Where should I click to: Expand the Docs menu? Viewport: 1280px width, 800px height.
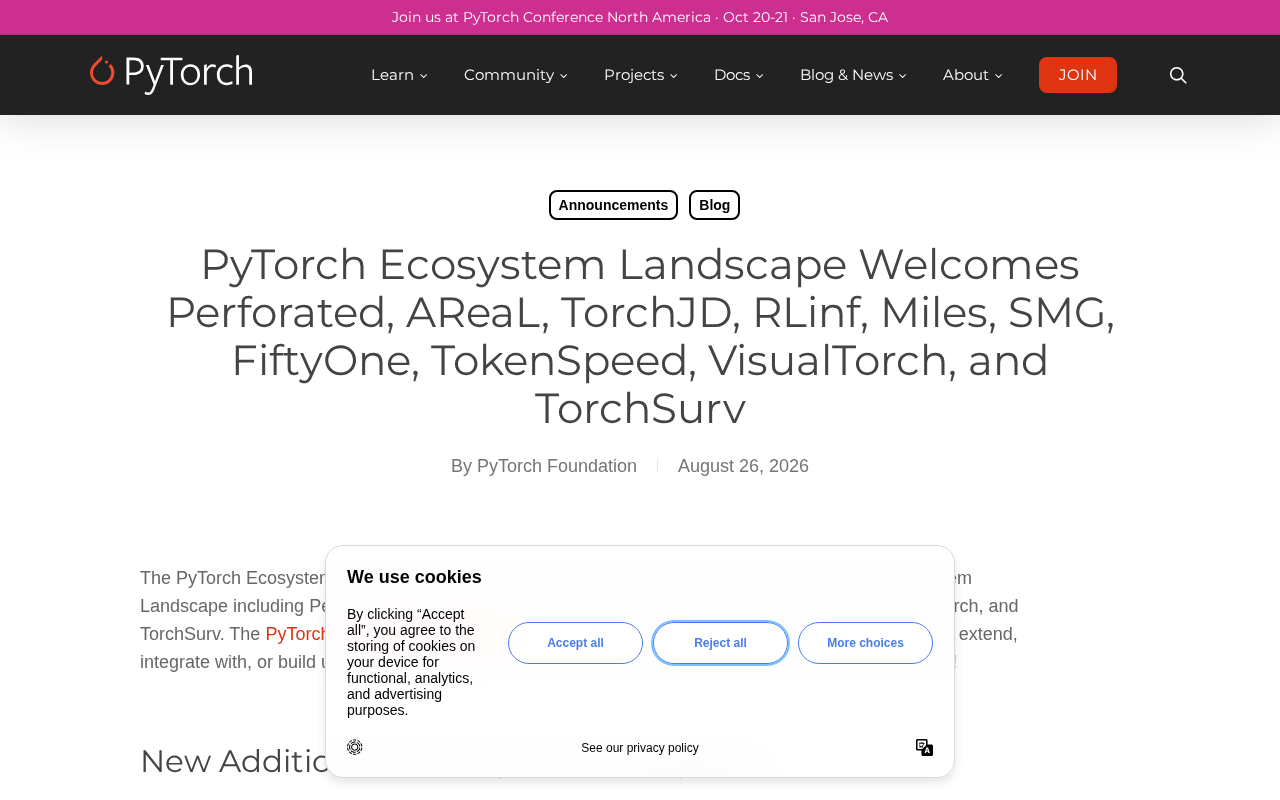click(739, 75)
